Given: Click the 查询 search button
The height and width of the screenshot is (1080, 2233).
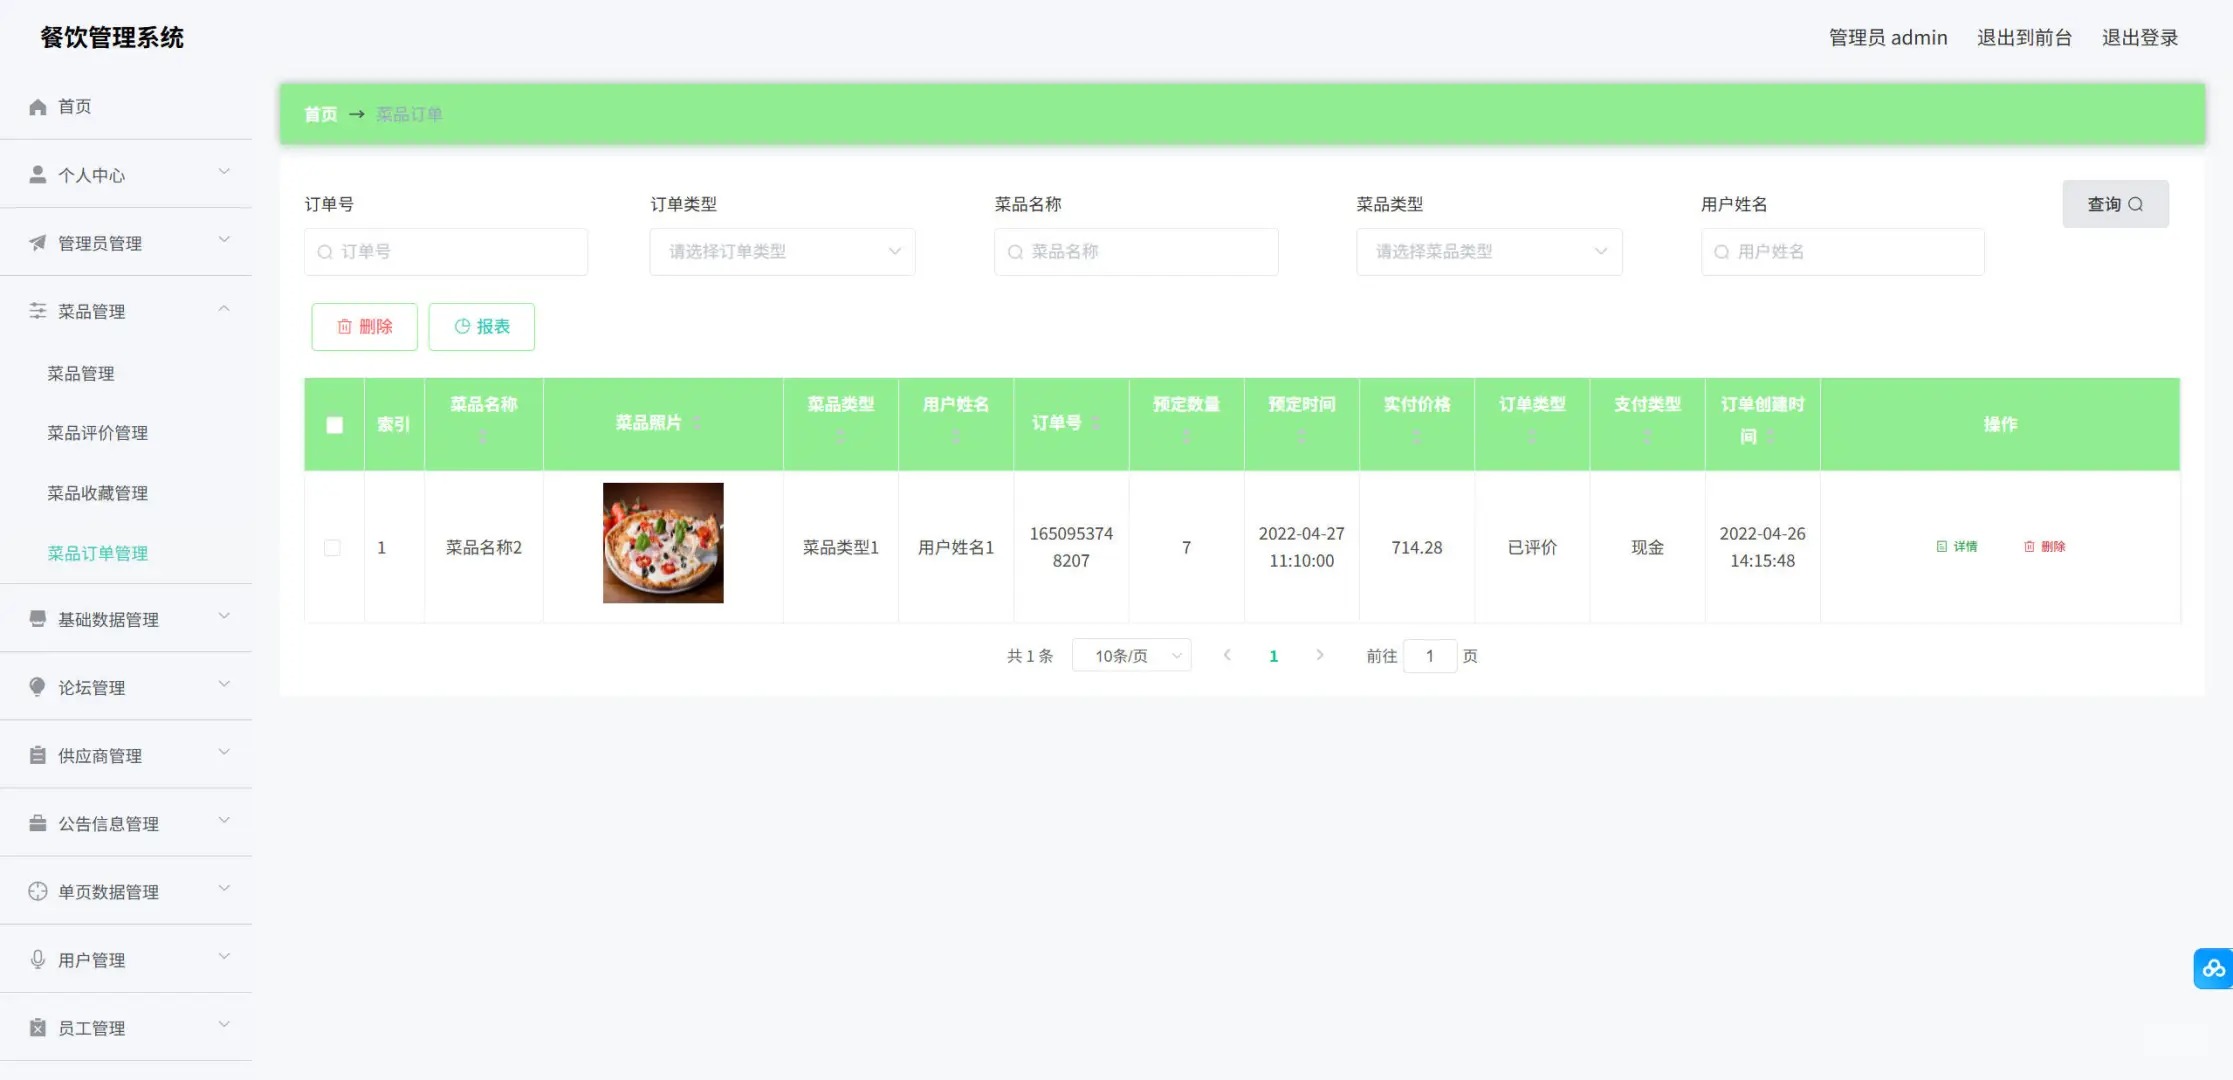Looking at the screenshot, I should 2115,204.
